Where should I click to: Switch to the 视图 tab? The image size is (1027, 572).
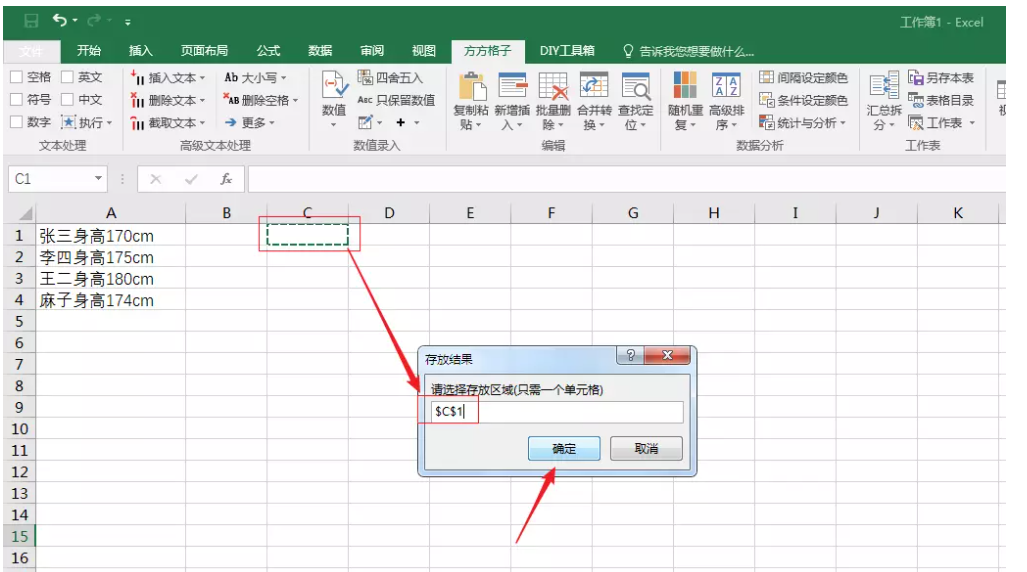pyautogui.click(x=424, y=50)
